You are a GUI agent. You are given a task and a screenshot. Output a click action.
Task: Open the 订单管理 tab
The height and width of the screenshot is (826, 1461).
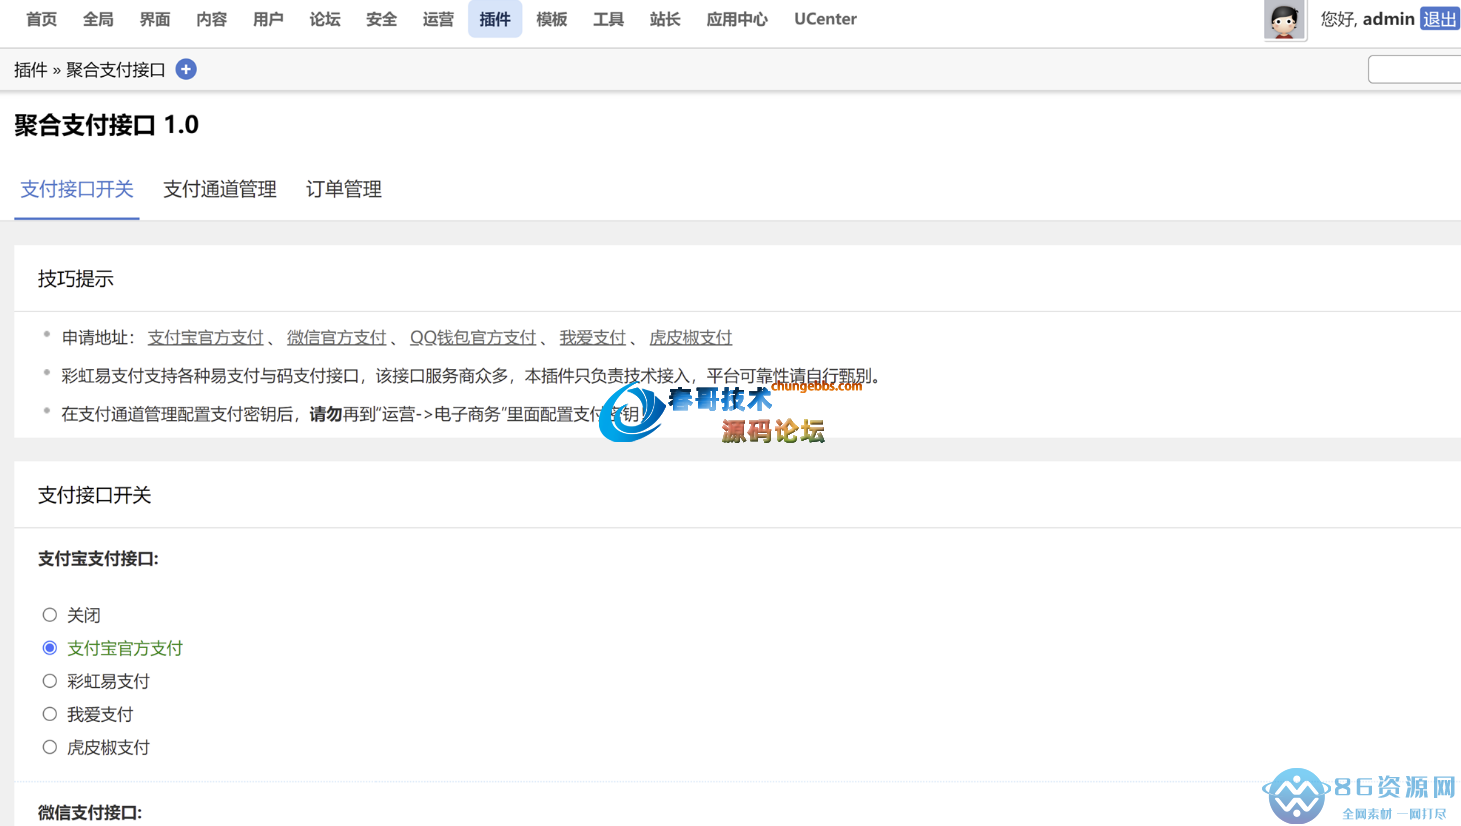tap(343, 189)
